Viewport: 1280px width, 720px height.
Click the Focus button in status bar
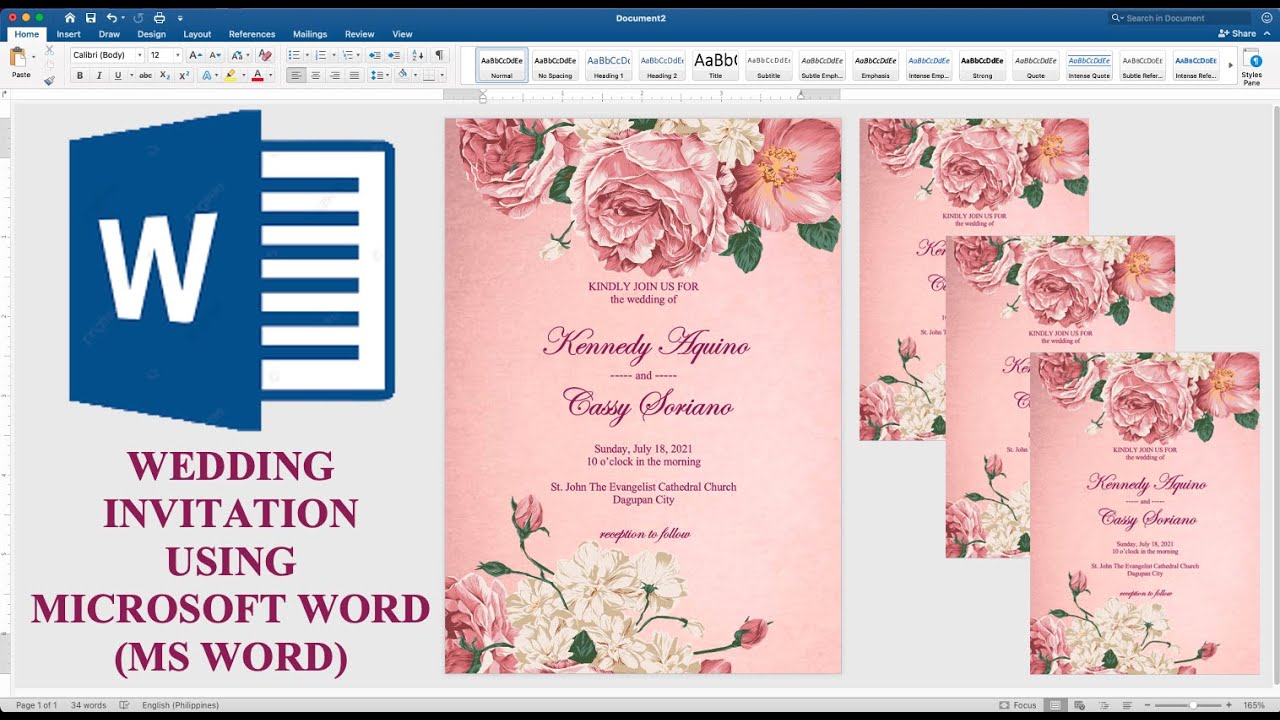click(1017, 705)
